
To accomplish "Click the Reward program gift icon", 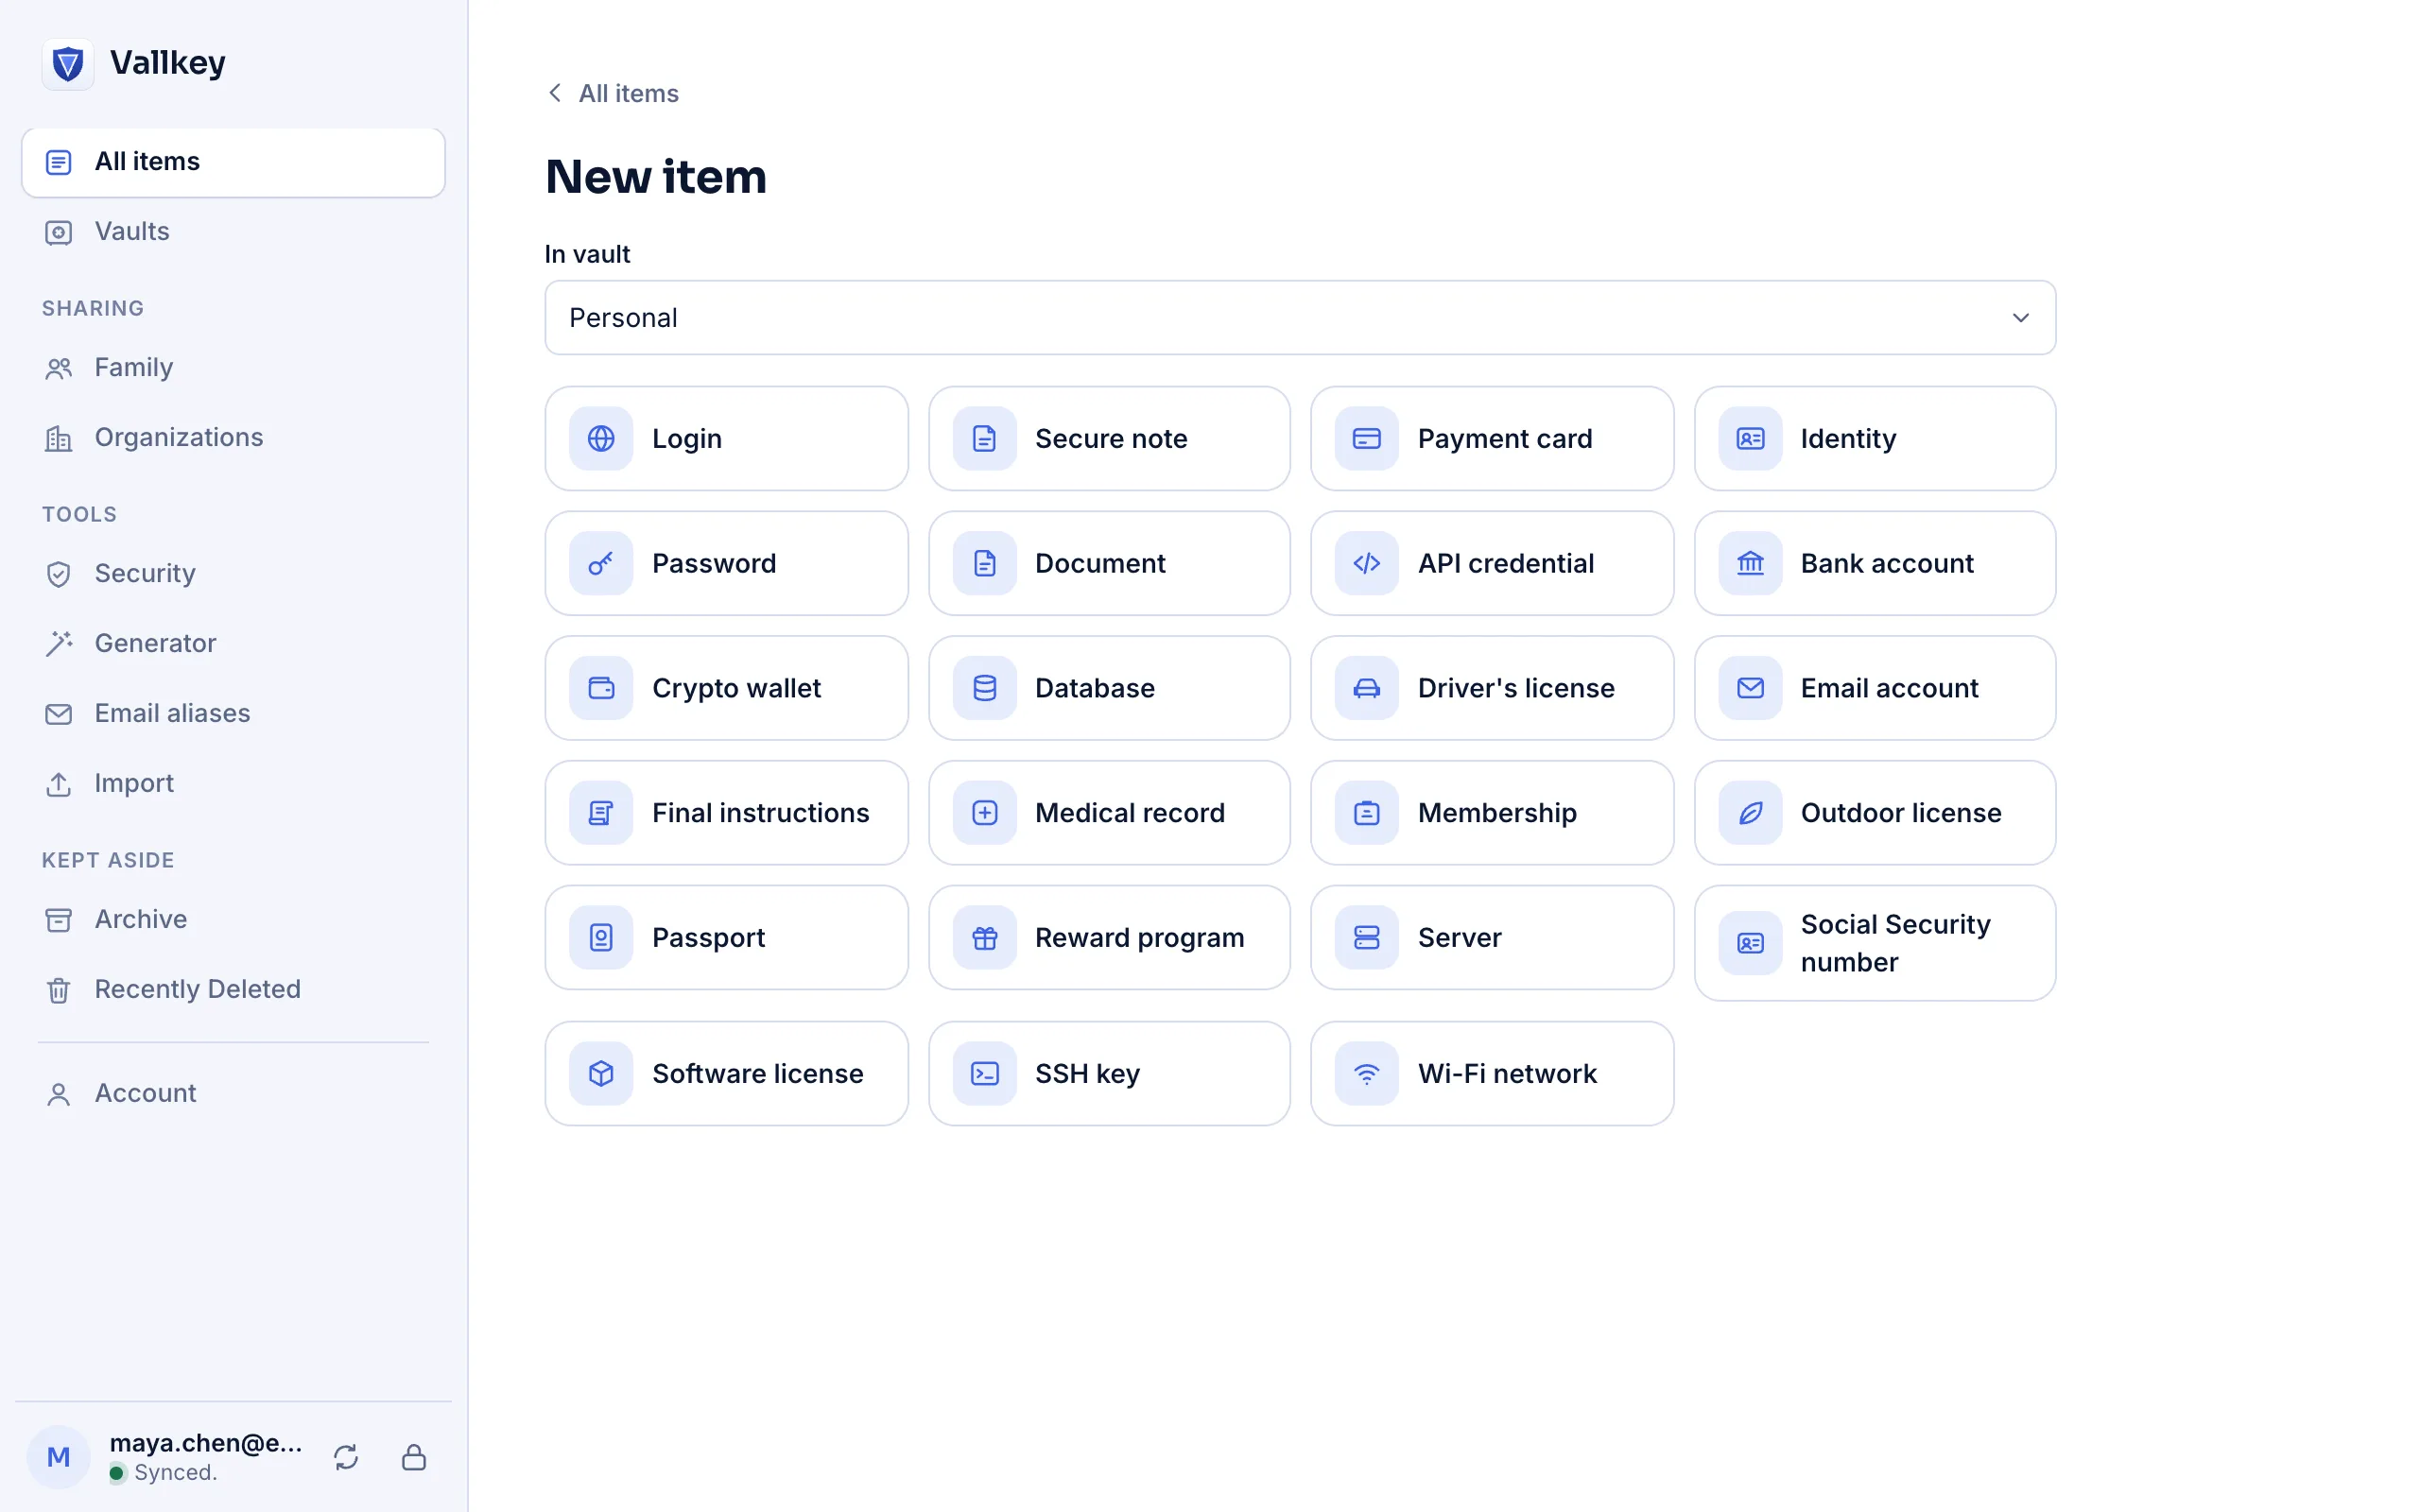I will (x=985, y=938).
